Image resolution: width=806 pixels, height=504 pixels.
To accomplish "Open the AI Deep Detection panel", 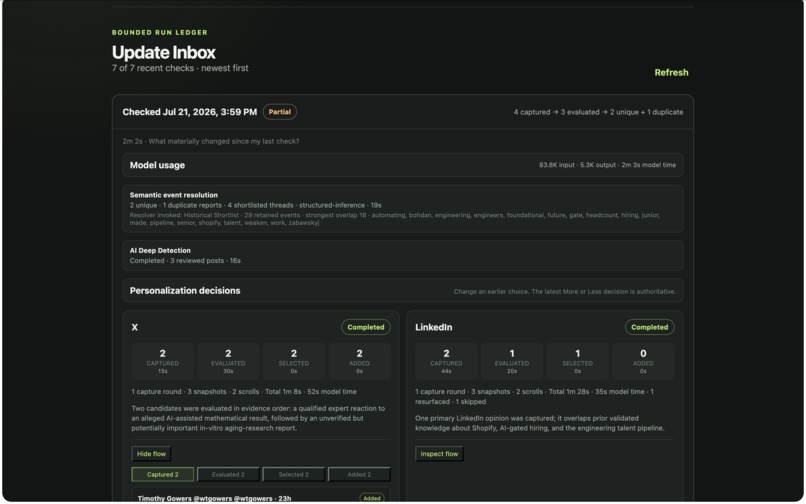I will click(402, 255).
